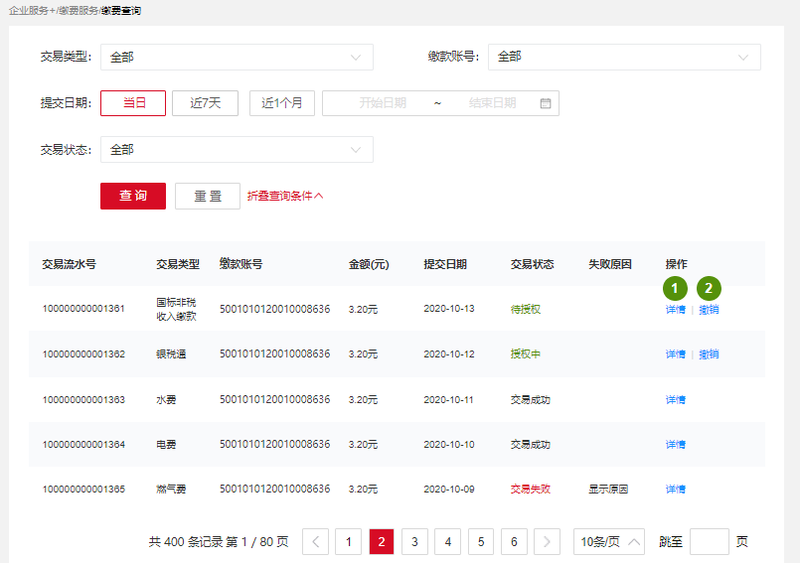Image resolution: width=800 pixels, height=563 pixels.
Task: Collapse query conditions via 折叠查询条件
Action: (x=285, y=196)
